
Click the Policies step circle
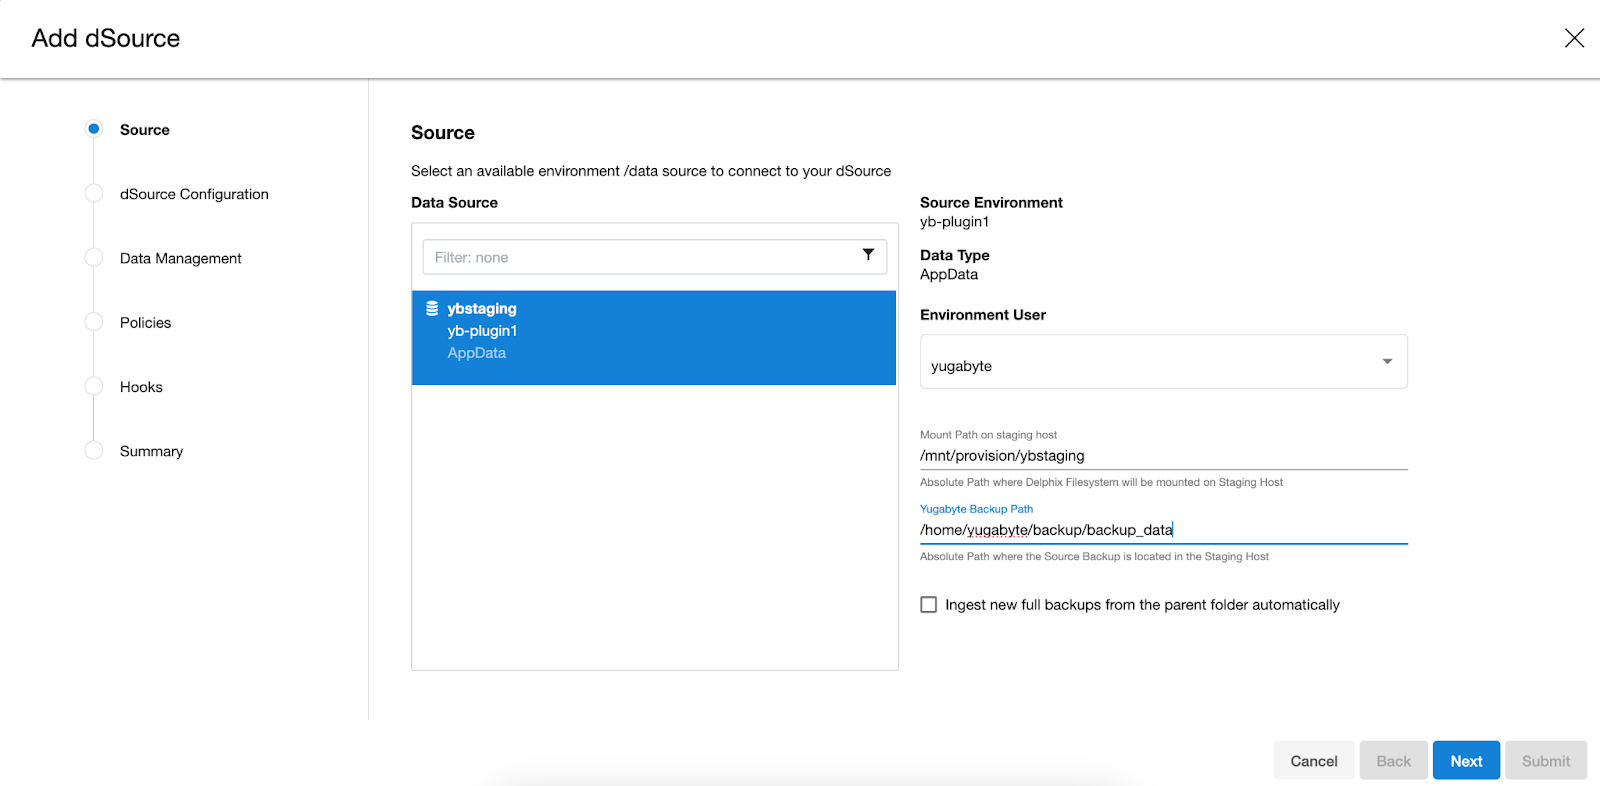[x=94, y=322]
